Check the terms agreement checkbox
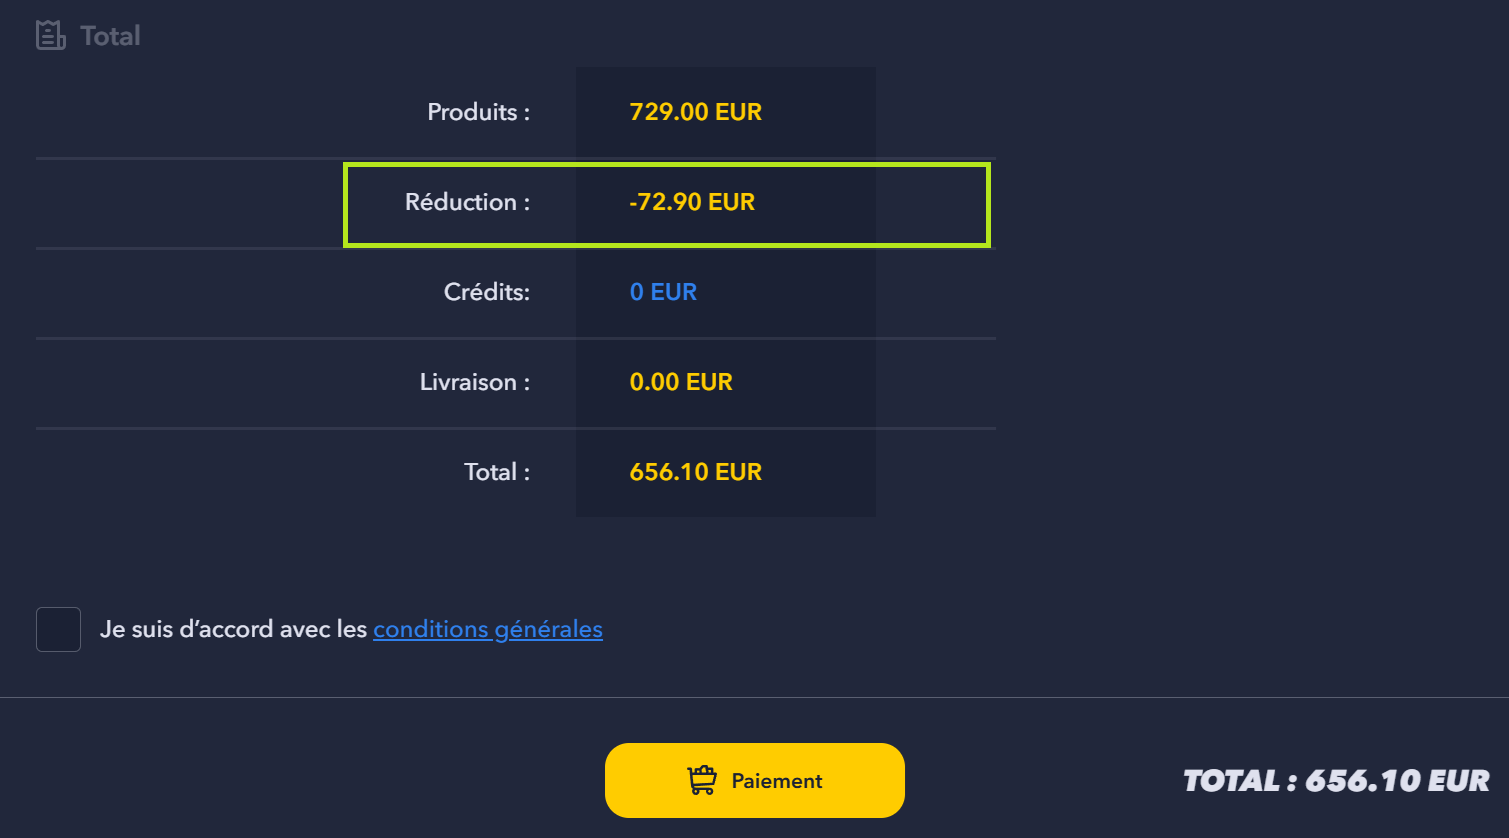Screen dimensions: 1509x838 click(58, 629)
